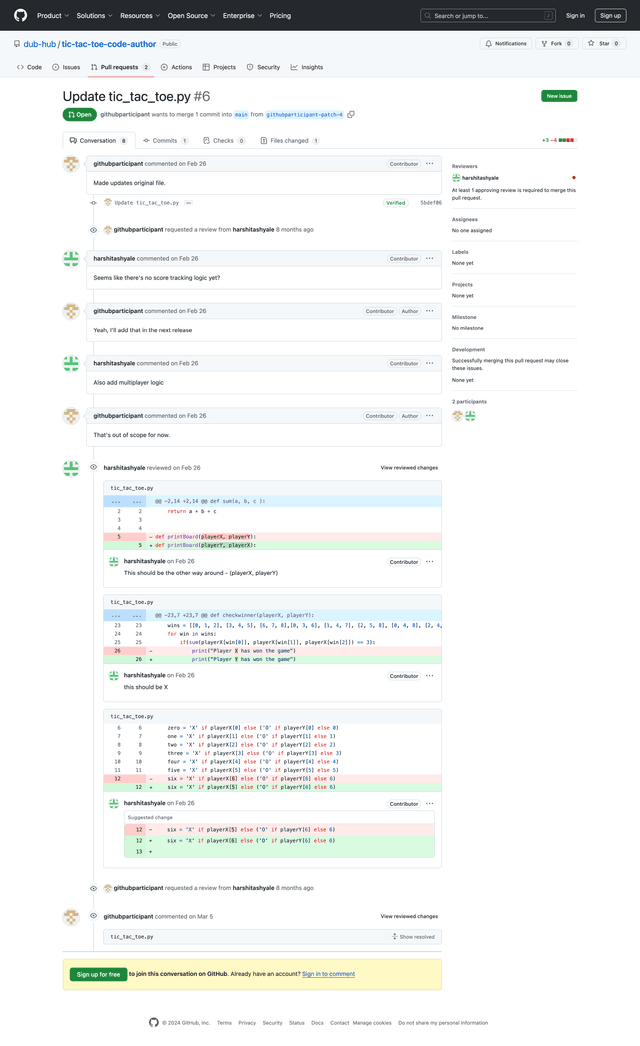Image resolution: width=640 pixels, height=1046 pixels.
Task: Click harshitashyale avatar beside the 'no score tracking logic' comment
Action: [x=71, y=259]
